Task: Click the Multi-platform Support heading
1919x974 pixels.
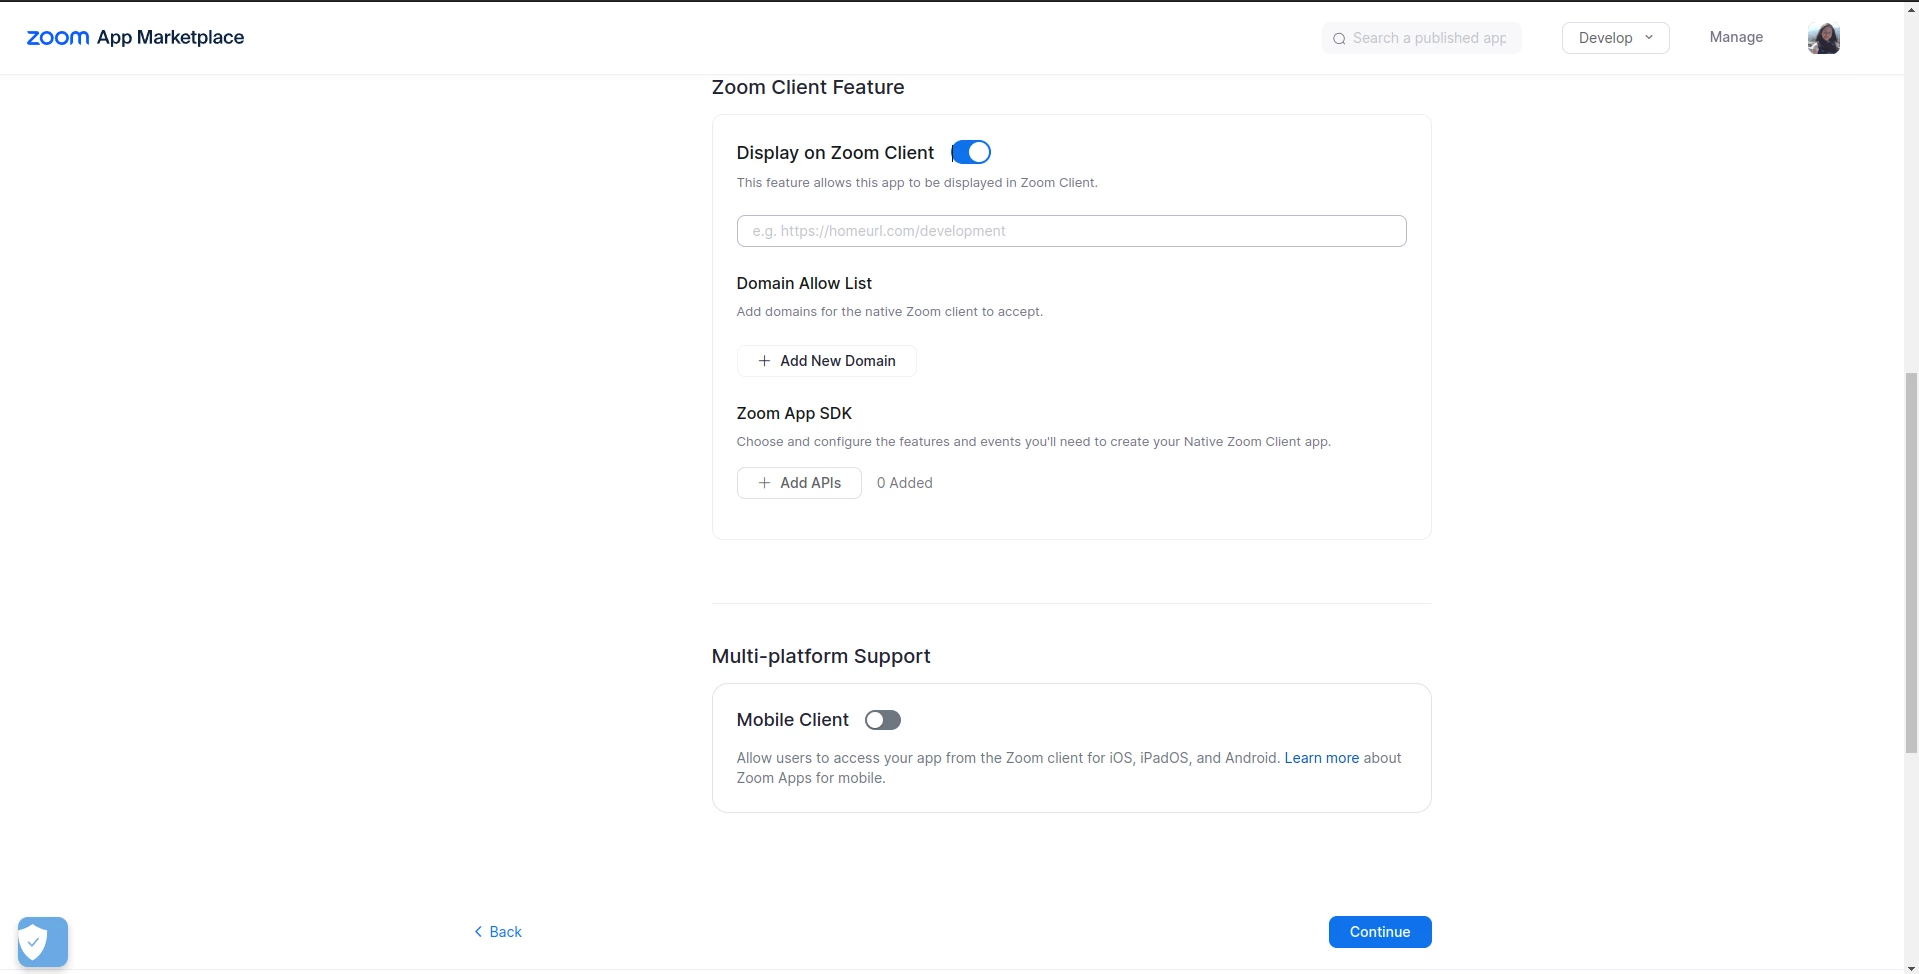Action: tap(821, 656)
